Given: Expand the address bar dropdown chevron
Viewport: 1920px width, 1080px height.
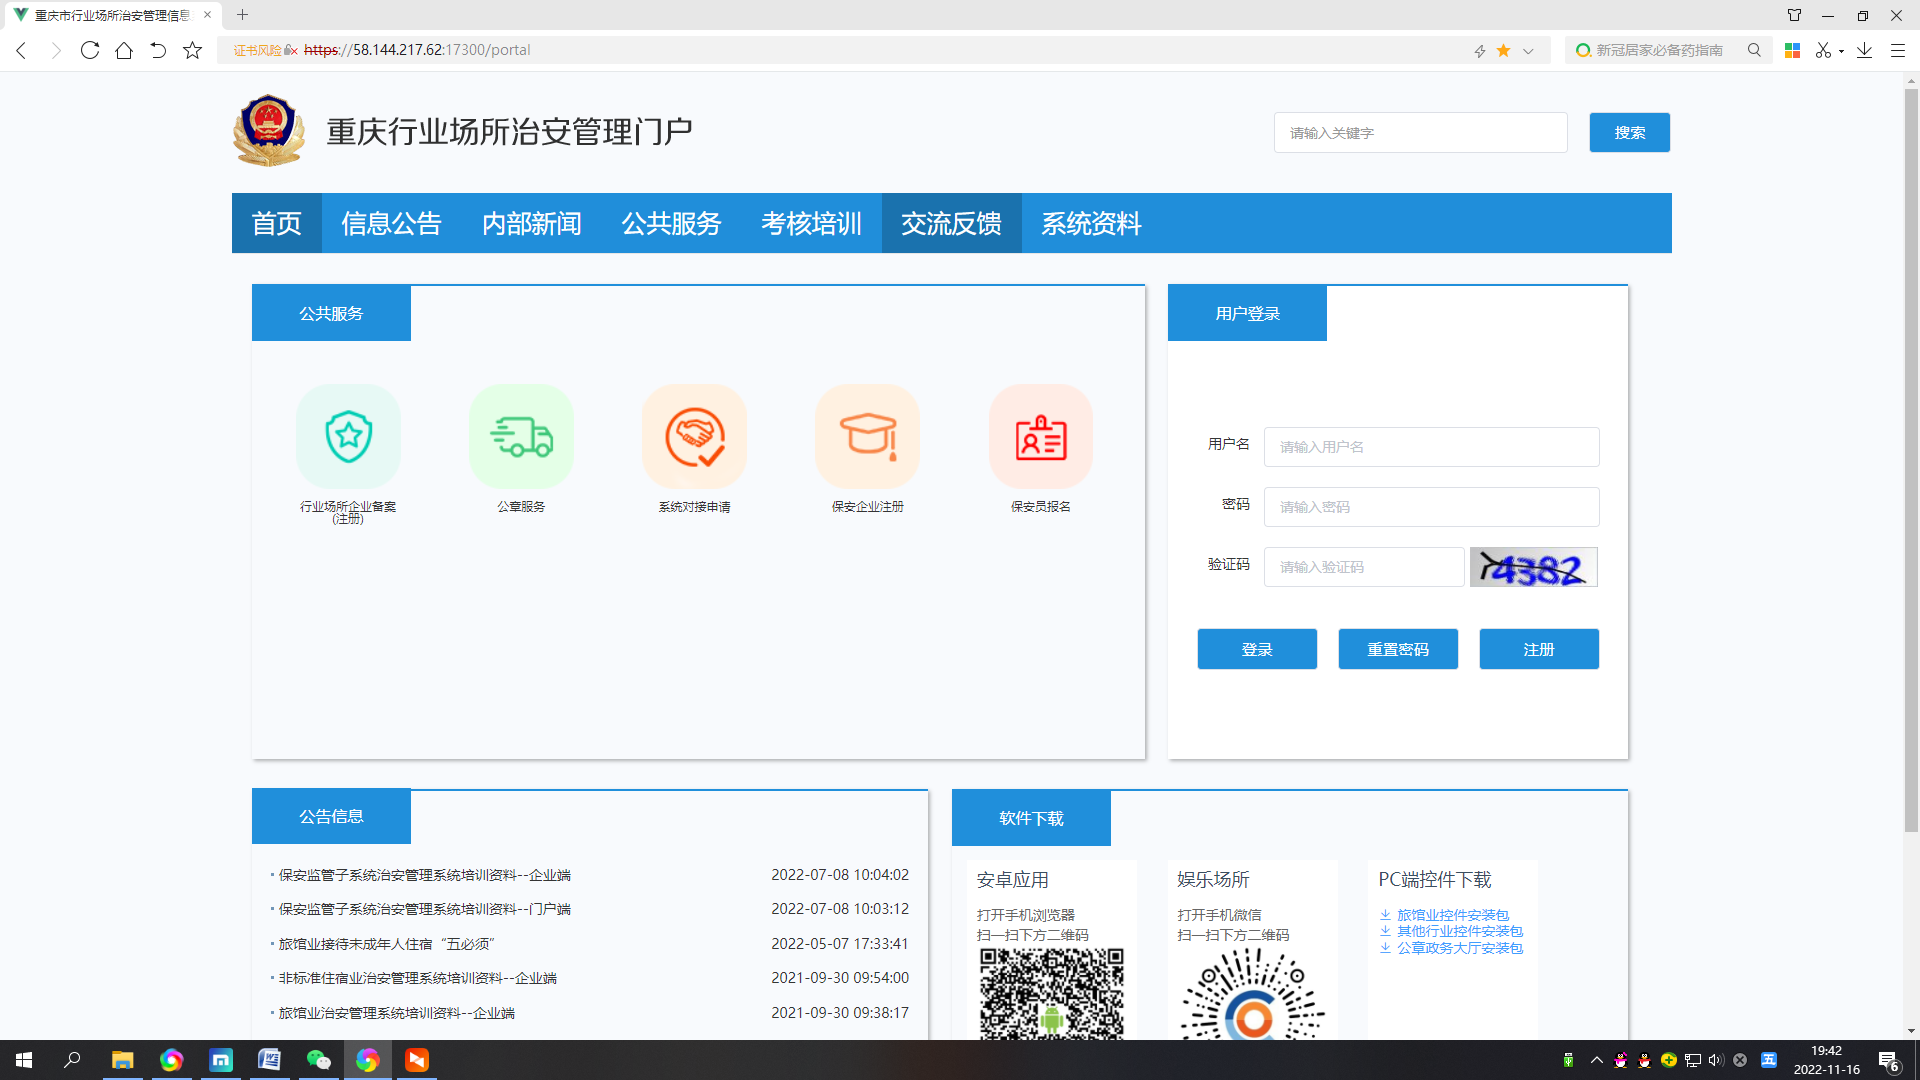Looking at the screenshot, I should coord(1528,51).
